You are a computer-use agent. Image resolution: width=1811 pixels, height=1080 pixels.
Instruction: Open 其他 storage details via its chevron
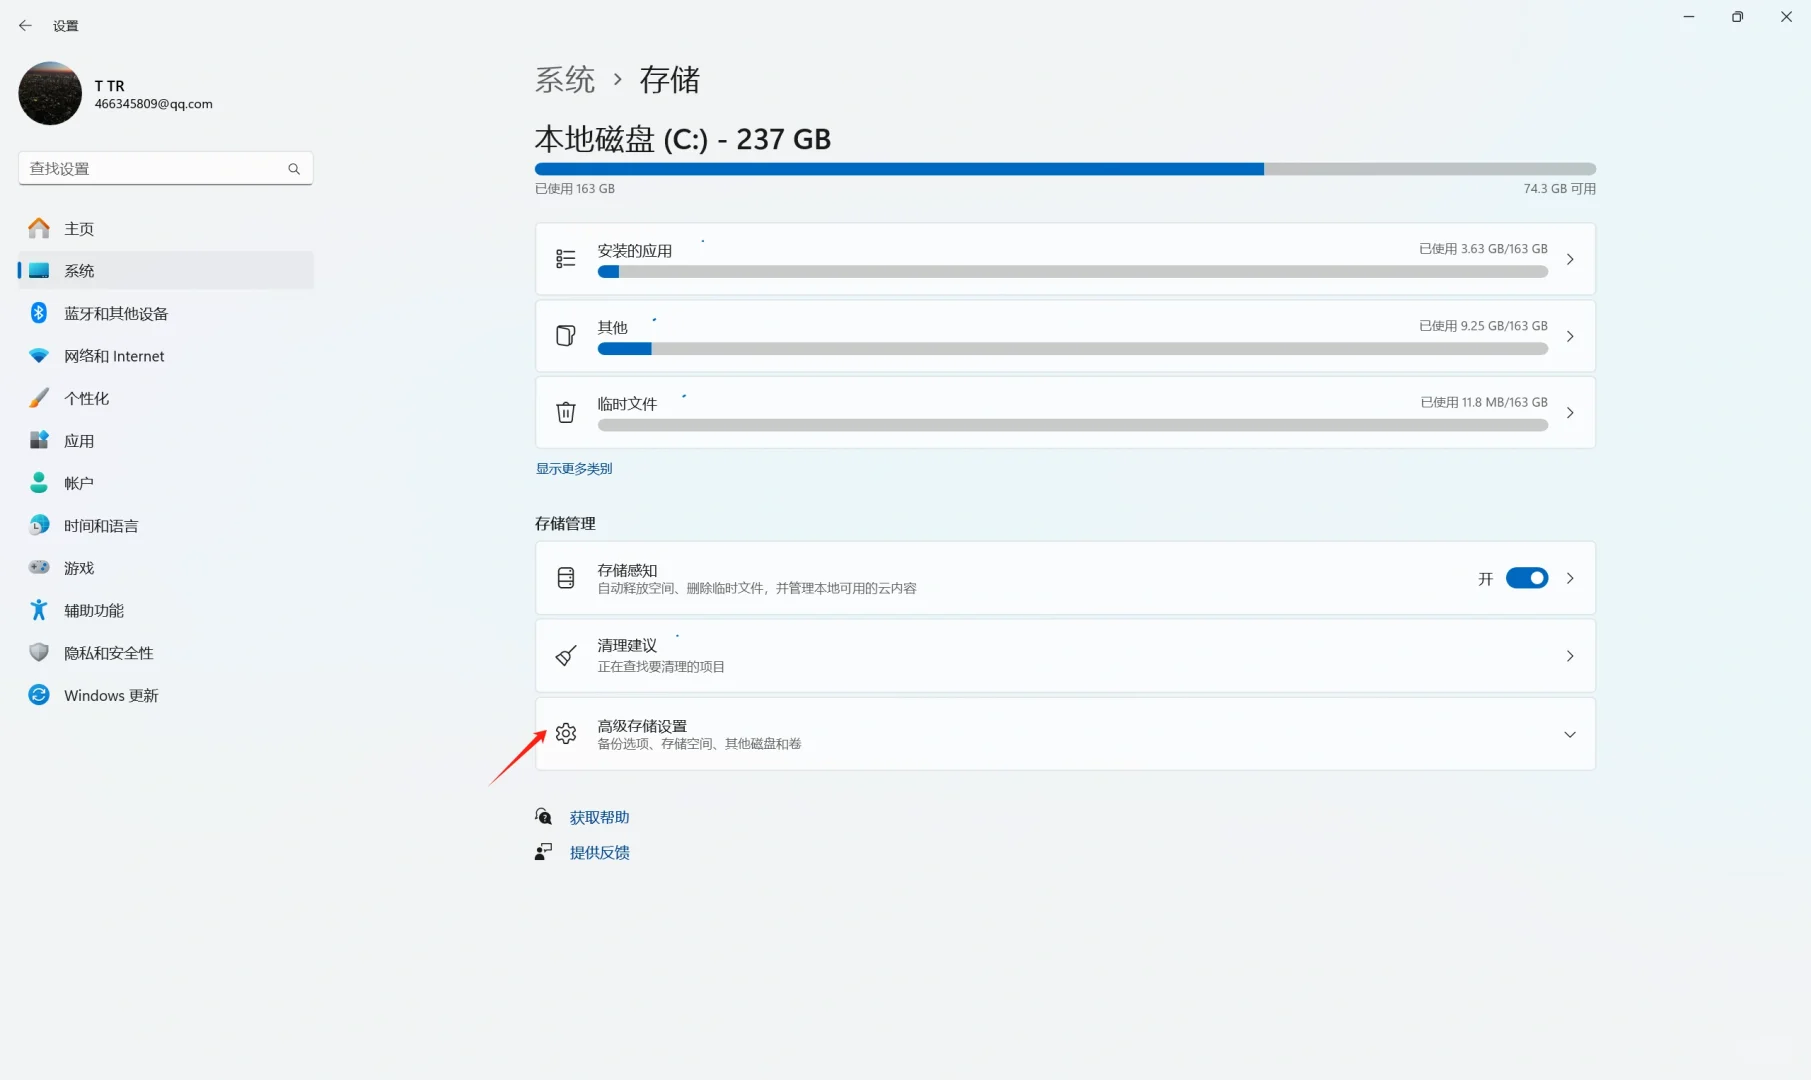pos(1570,336)
